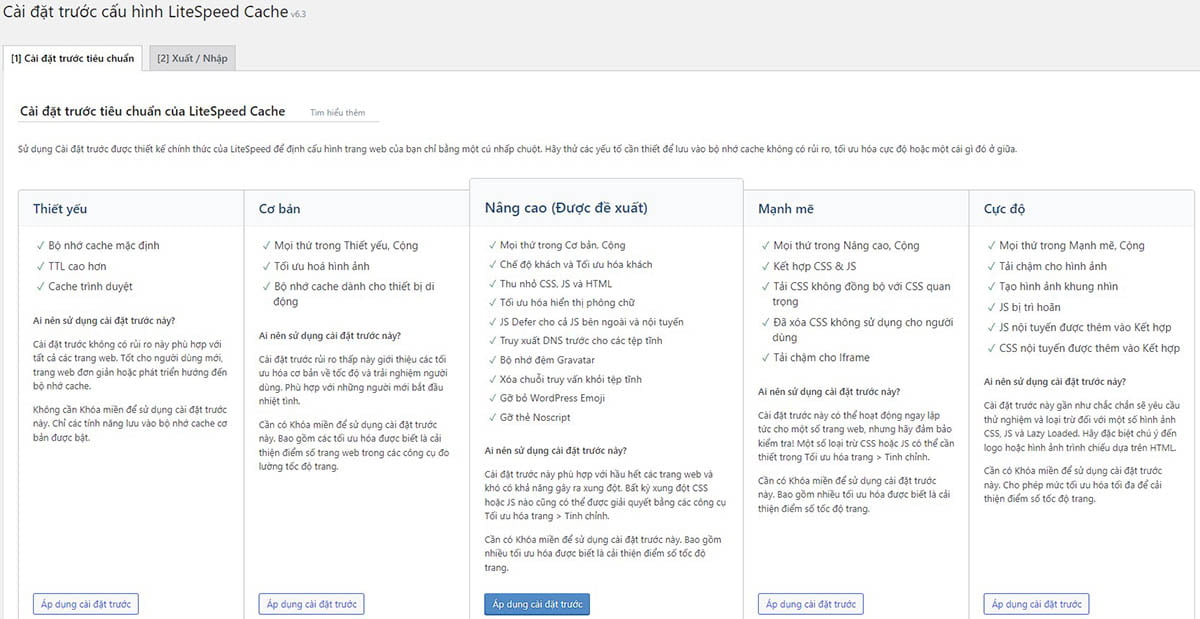1200x619 pixels.
Task: Apply the Mạnh mẽ preset
Action: [811, 604]
